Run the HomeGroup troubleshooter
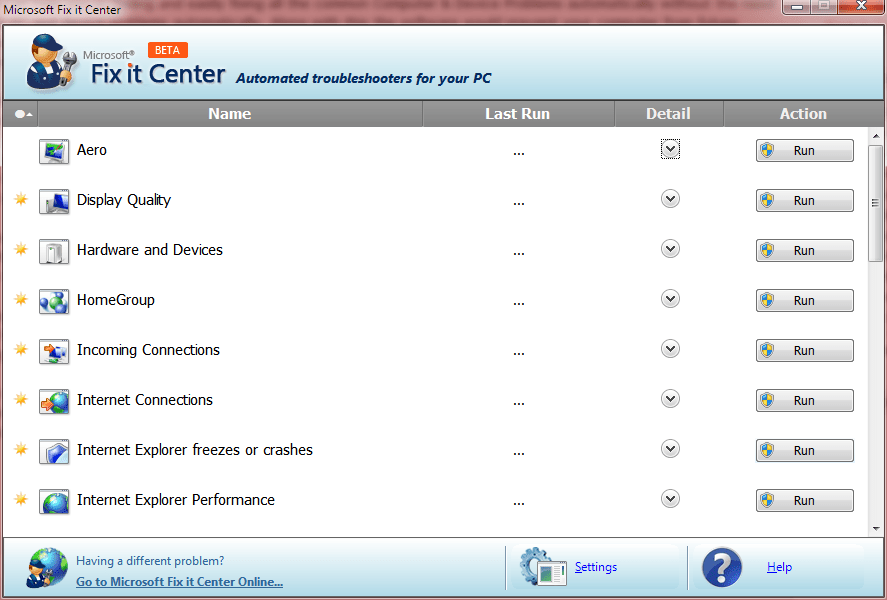This screenshot has height=600, width=887. 804,300
